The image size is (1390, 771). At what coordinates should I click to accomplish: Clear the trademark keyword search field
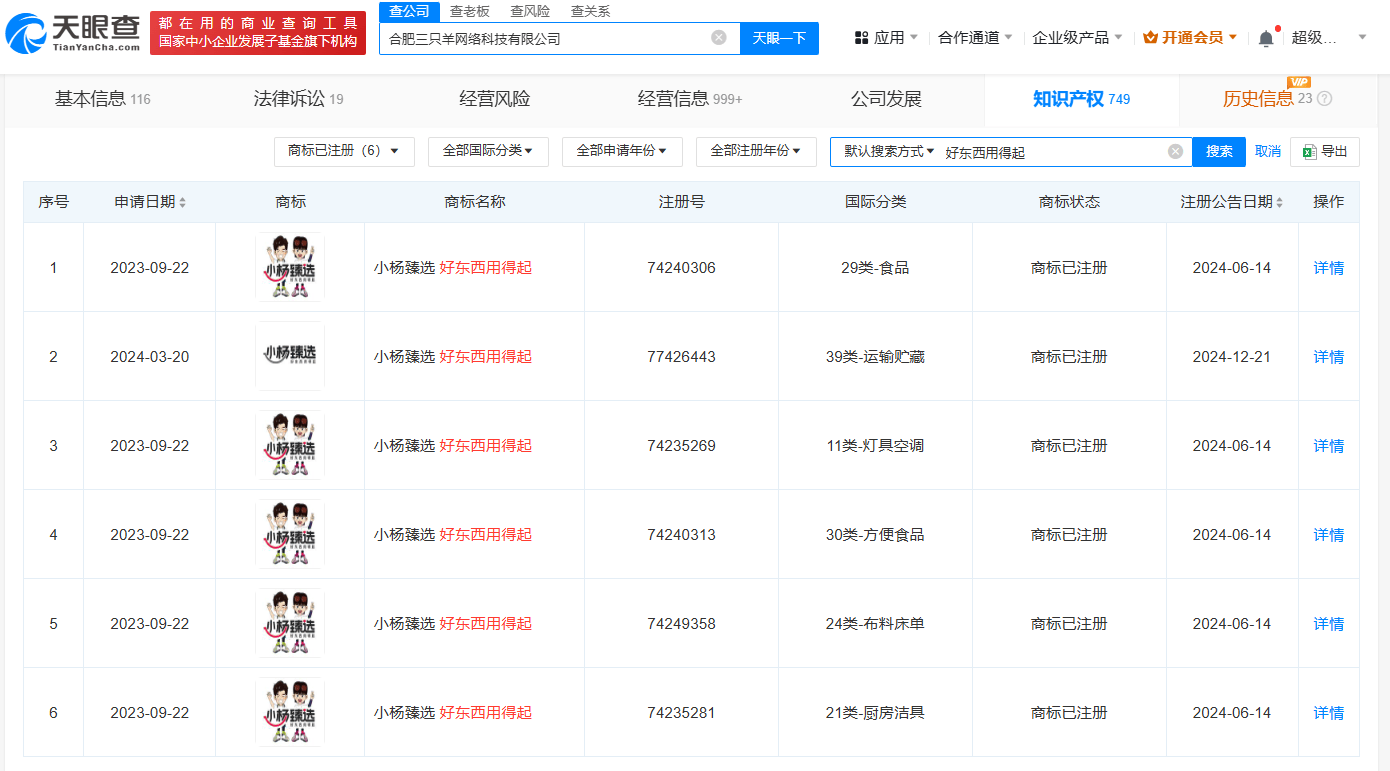[1175, 152]
